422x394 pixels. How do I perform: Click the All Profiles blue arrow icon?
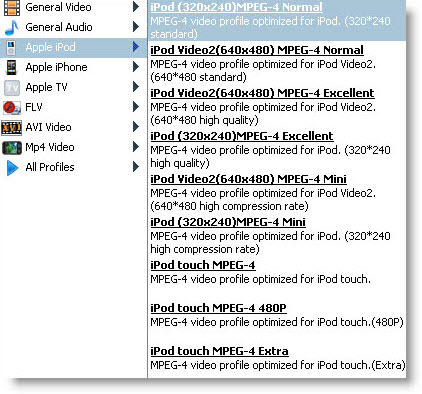click(12, 168)
